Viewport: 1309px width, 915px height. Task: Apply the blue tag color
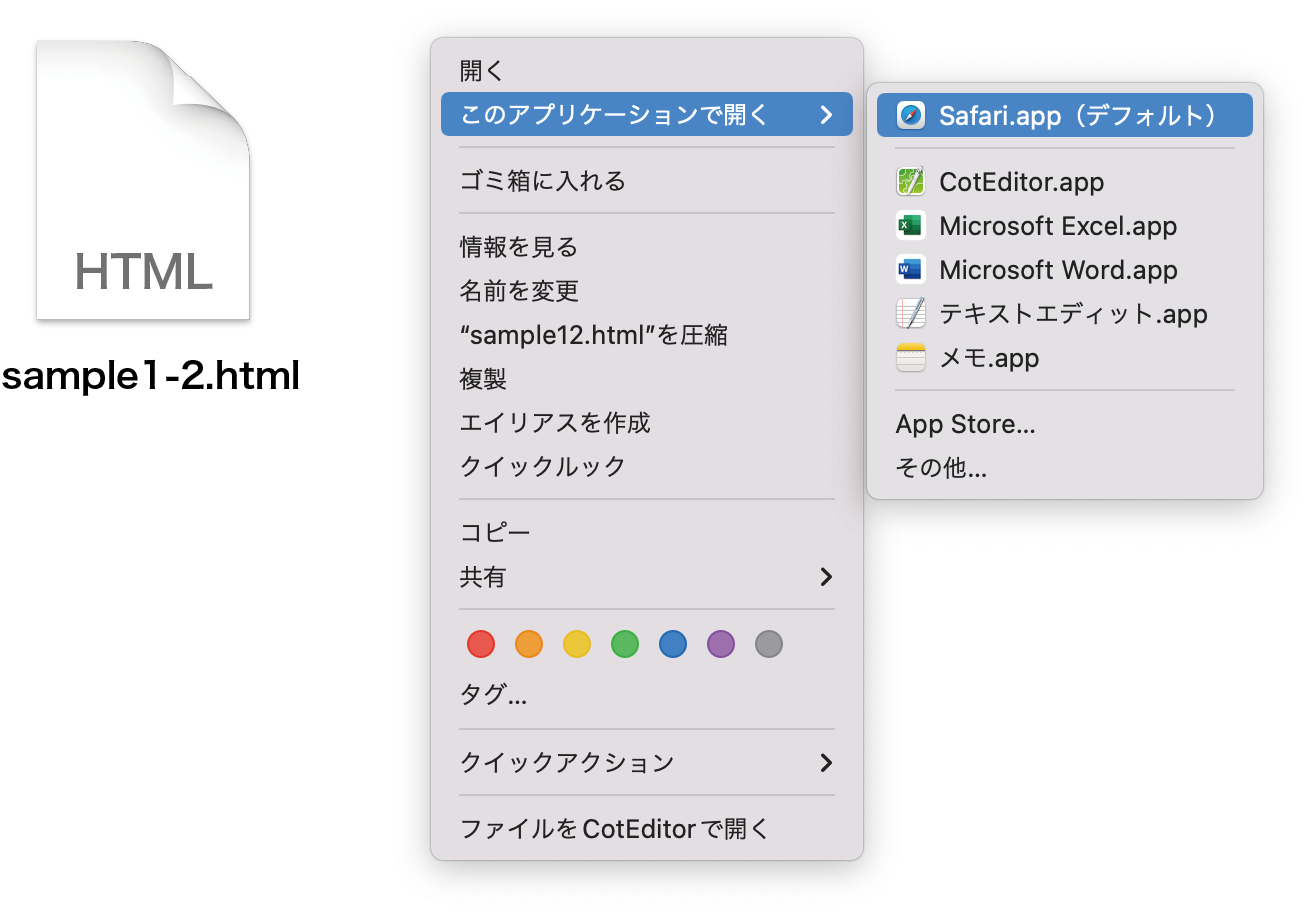click(x=673, y=644)
